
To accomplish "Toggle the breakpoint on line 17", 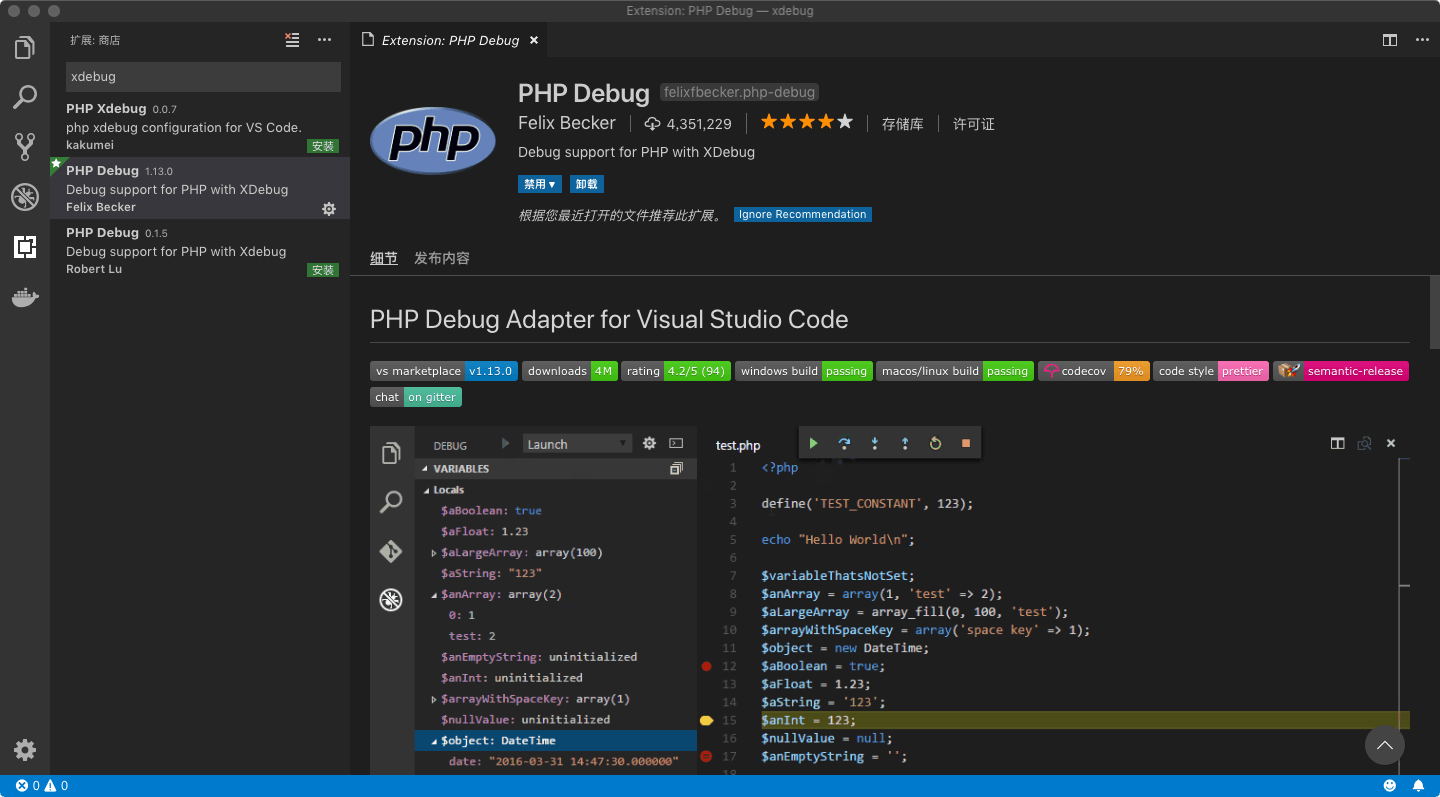I will (706, 757).
